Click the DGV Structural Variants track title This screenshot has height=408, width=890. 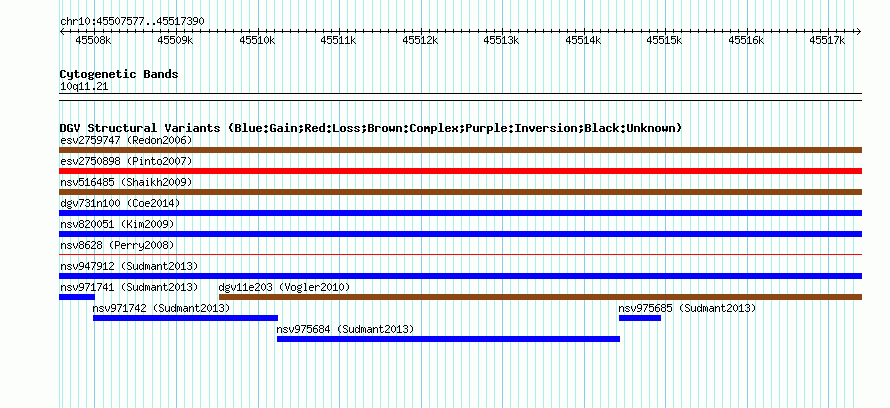tap(371, 128)
